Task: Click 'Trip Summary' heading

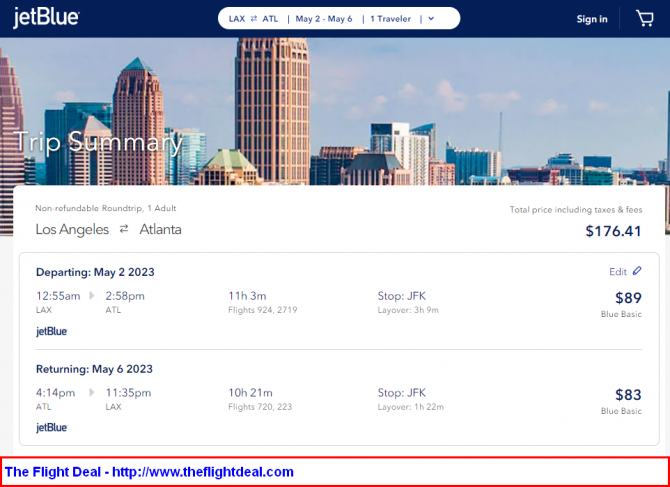Action: point(98,141)
